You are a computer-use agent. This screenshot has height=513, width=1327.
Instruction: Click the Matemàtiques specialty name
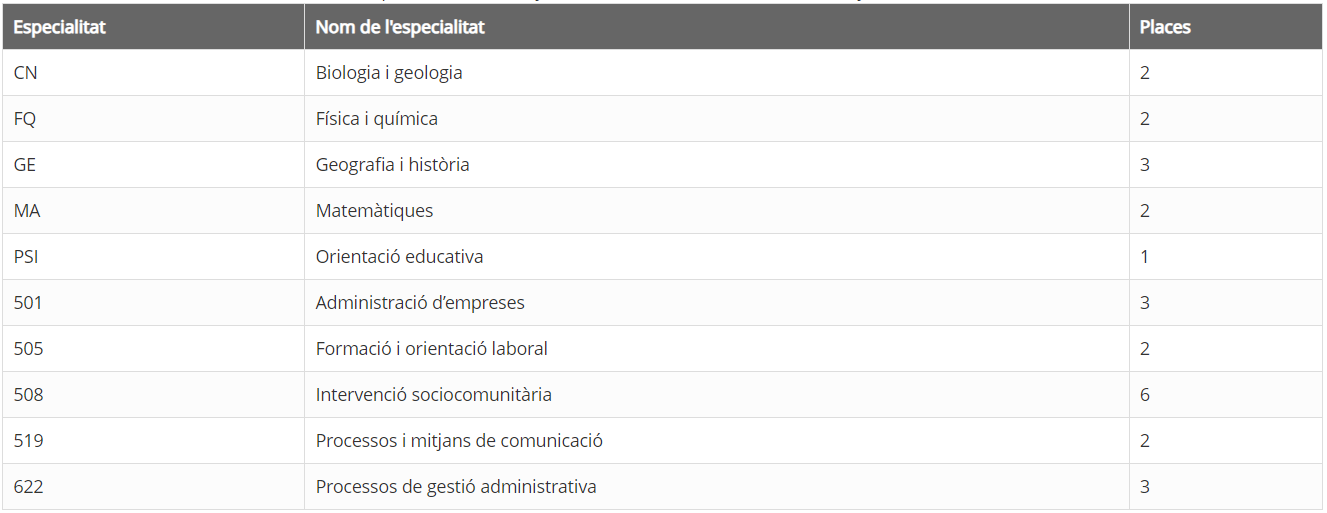click(x=375, y=211)
